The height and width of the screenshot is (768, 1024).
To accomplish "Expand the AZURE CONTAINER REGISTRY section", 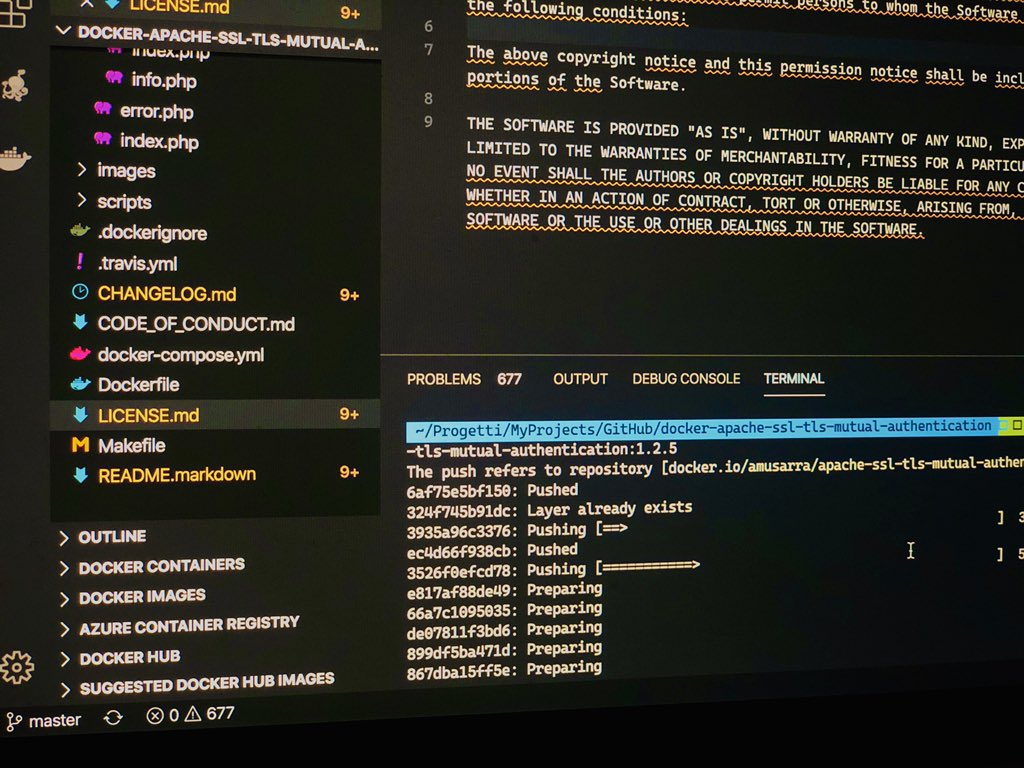I will tap(64, 629).
